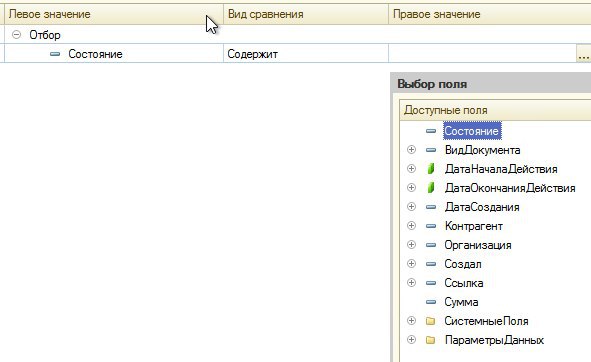Screen dimensions: 591x362
Task: Collapse the Отбор group
Action: (16, 35)
